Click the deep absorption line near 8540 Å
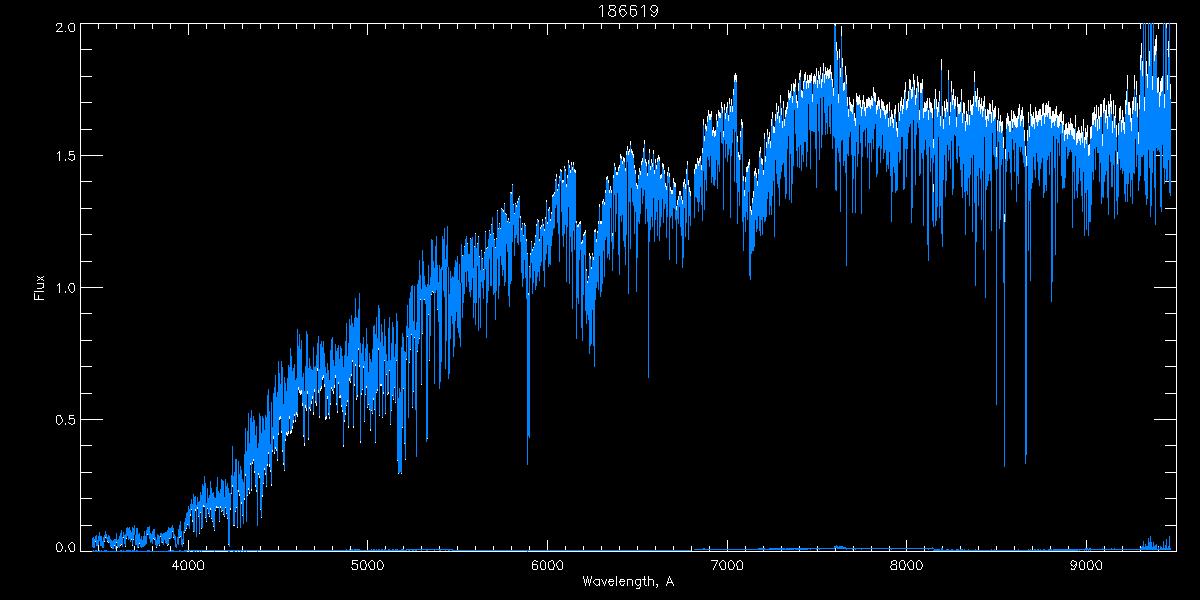The height and width of the screenshot is (600, 1200). (1004, 465)
